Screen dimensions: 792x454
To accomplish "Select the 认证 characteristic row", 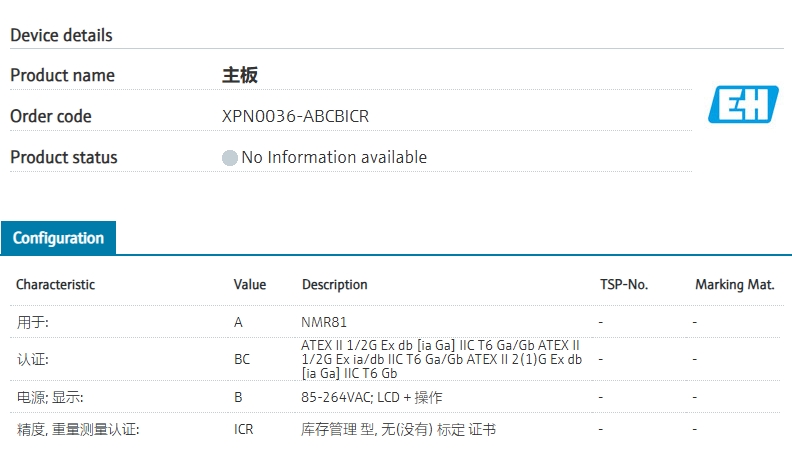I will [33, 358].
